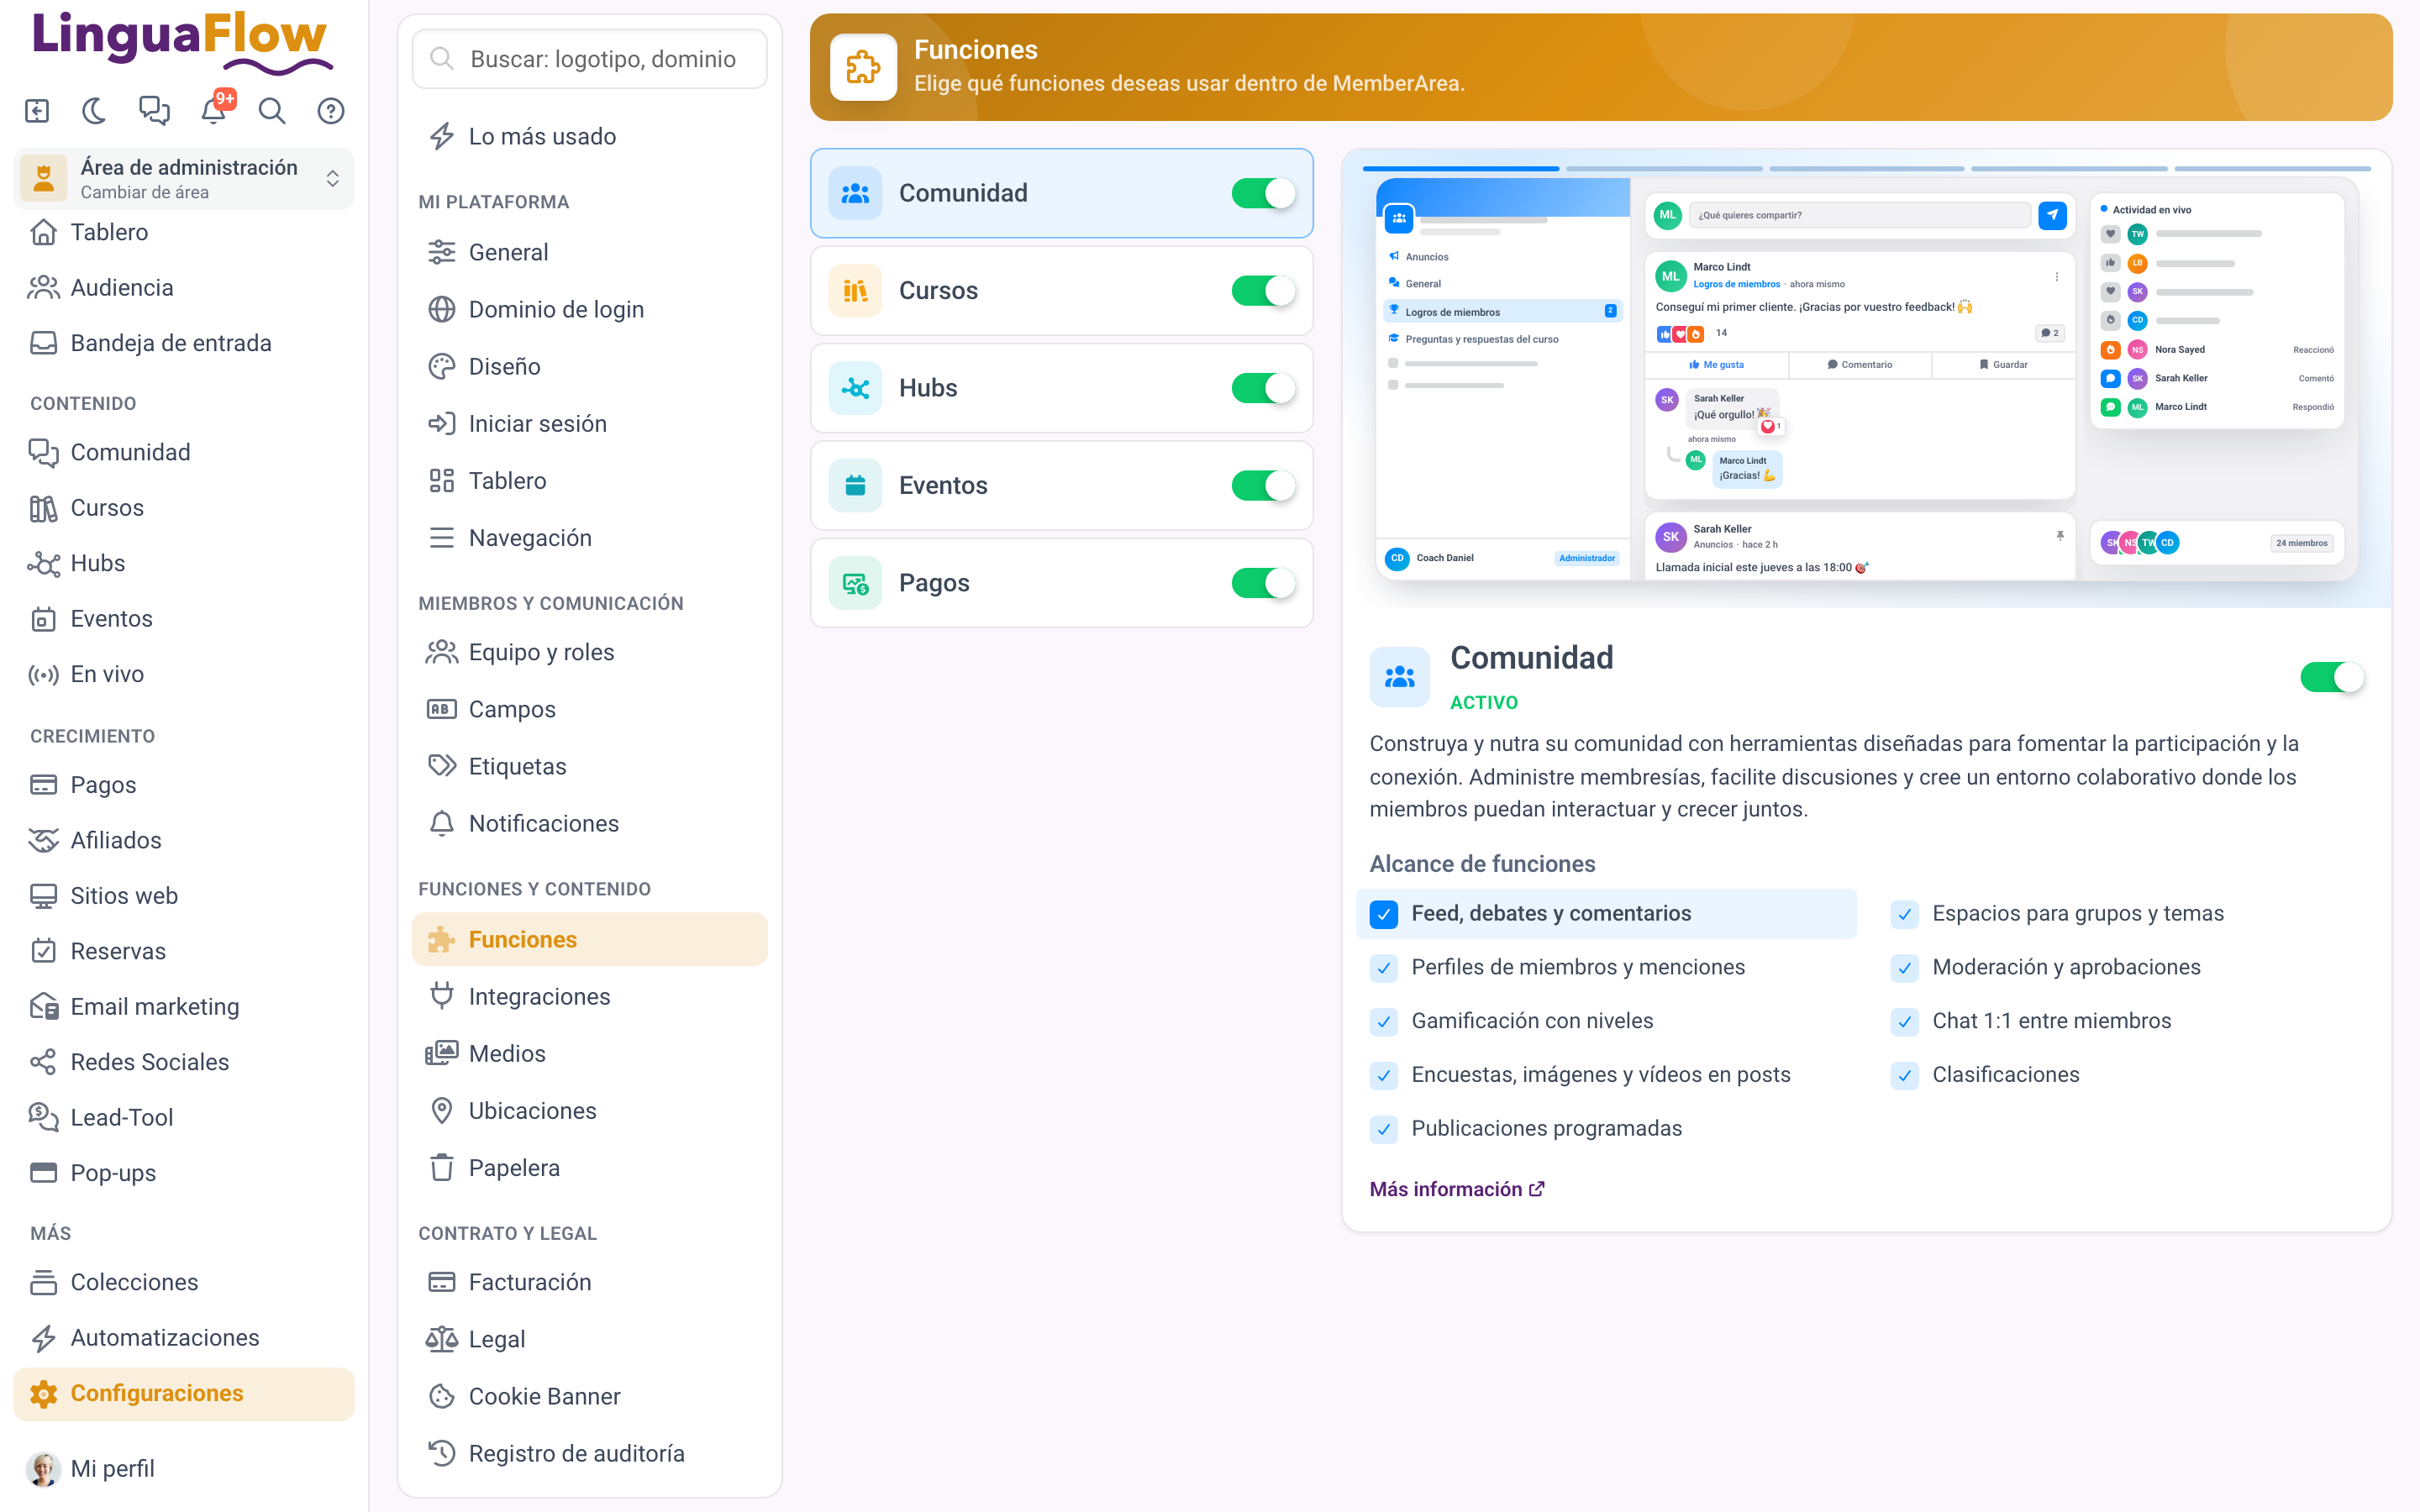Click the Hubs network icon in card
2420x1512 pixels.
click(855, 388)
